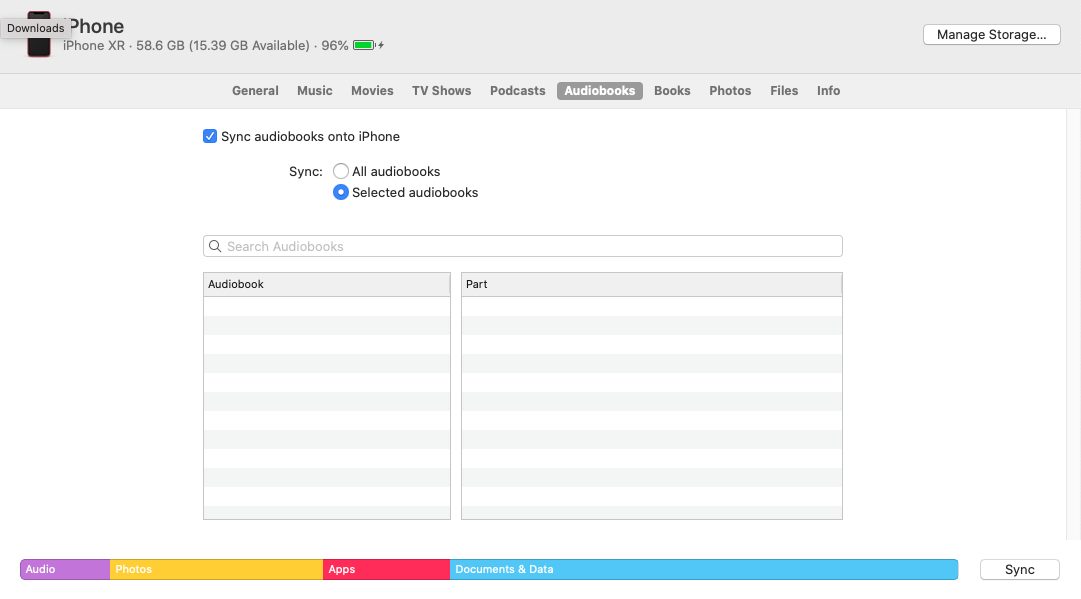Click the Sync: label text
The height and width of the screenshot is (599, 1081).
point(305,172)
